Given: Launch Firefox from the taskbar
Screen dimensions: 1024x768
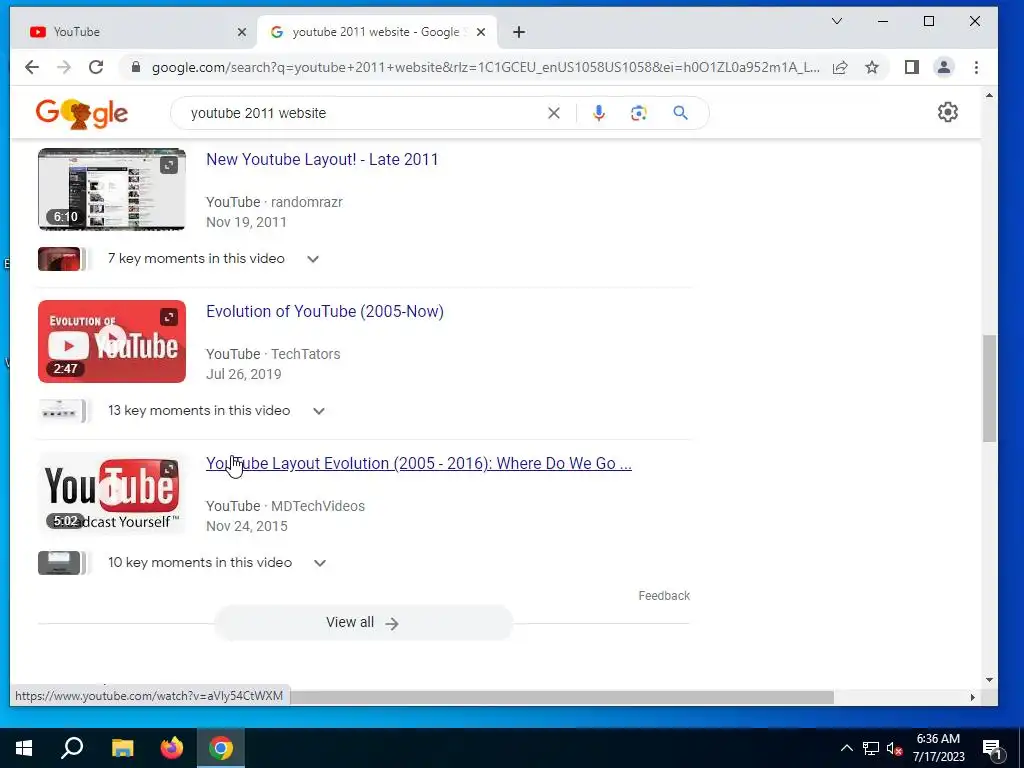Looking at the screenshot, I should point(172,748).
